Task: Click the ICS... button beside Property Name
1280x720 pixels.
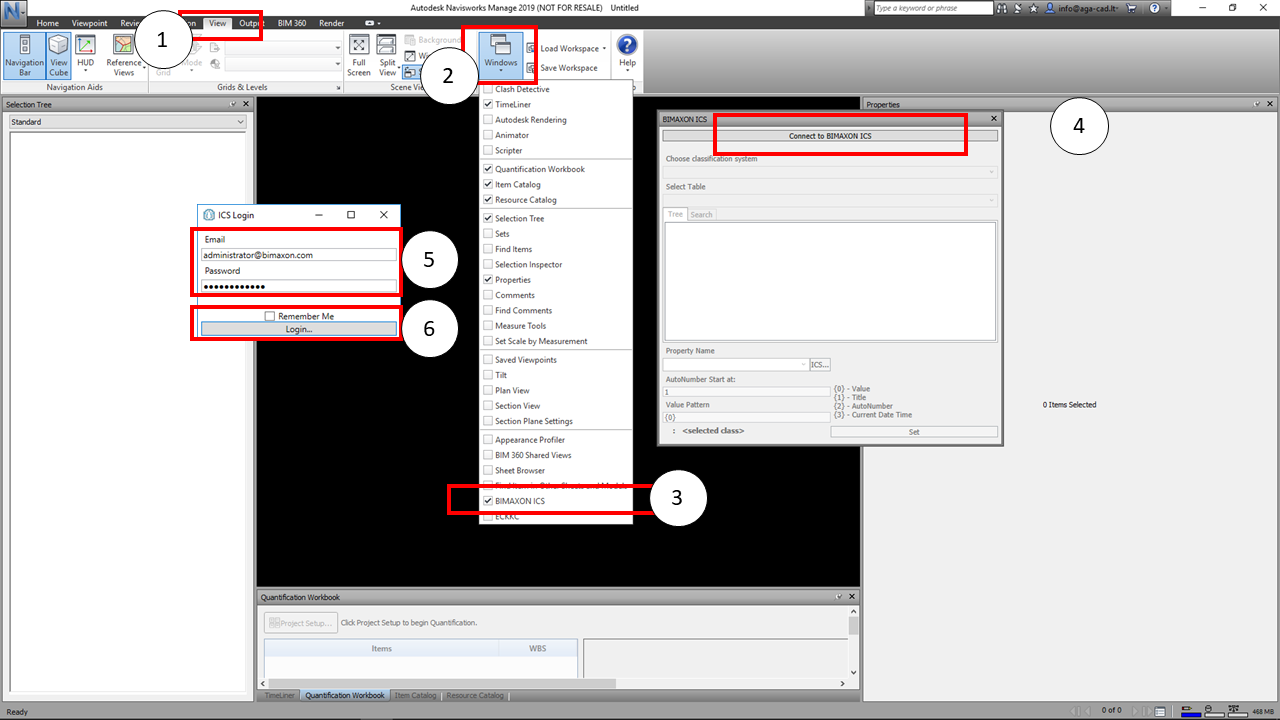Action: click(820, 365)
